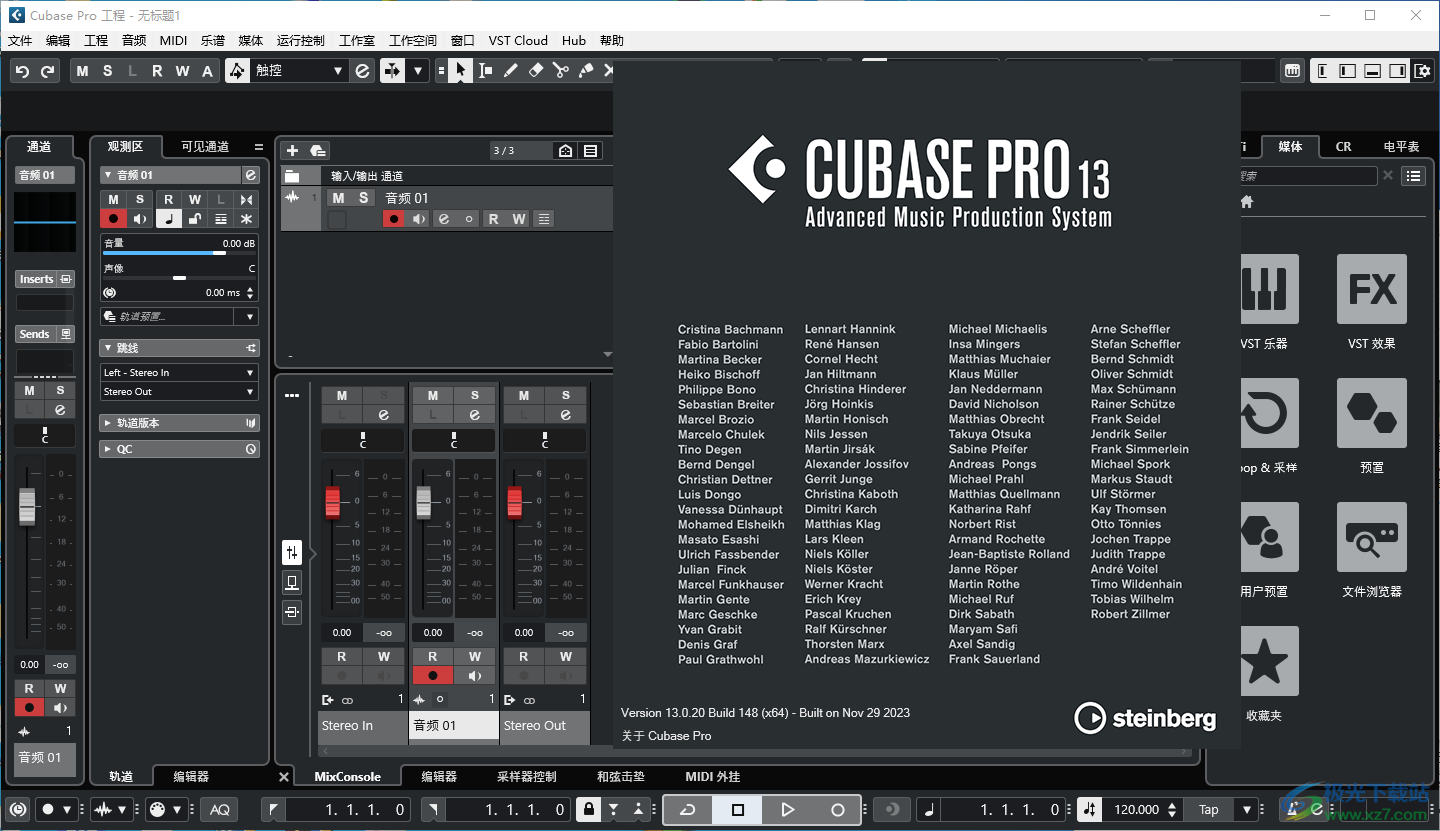Open the Loops & Samples tile
Screen dimensions: 1440x831
tap(1268, 413)
